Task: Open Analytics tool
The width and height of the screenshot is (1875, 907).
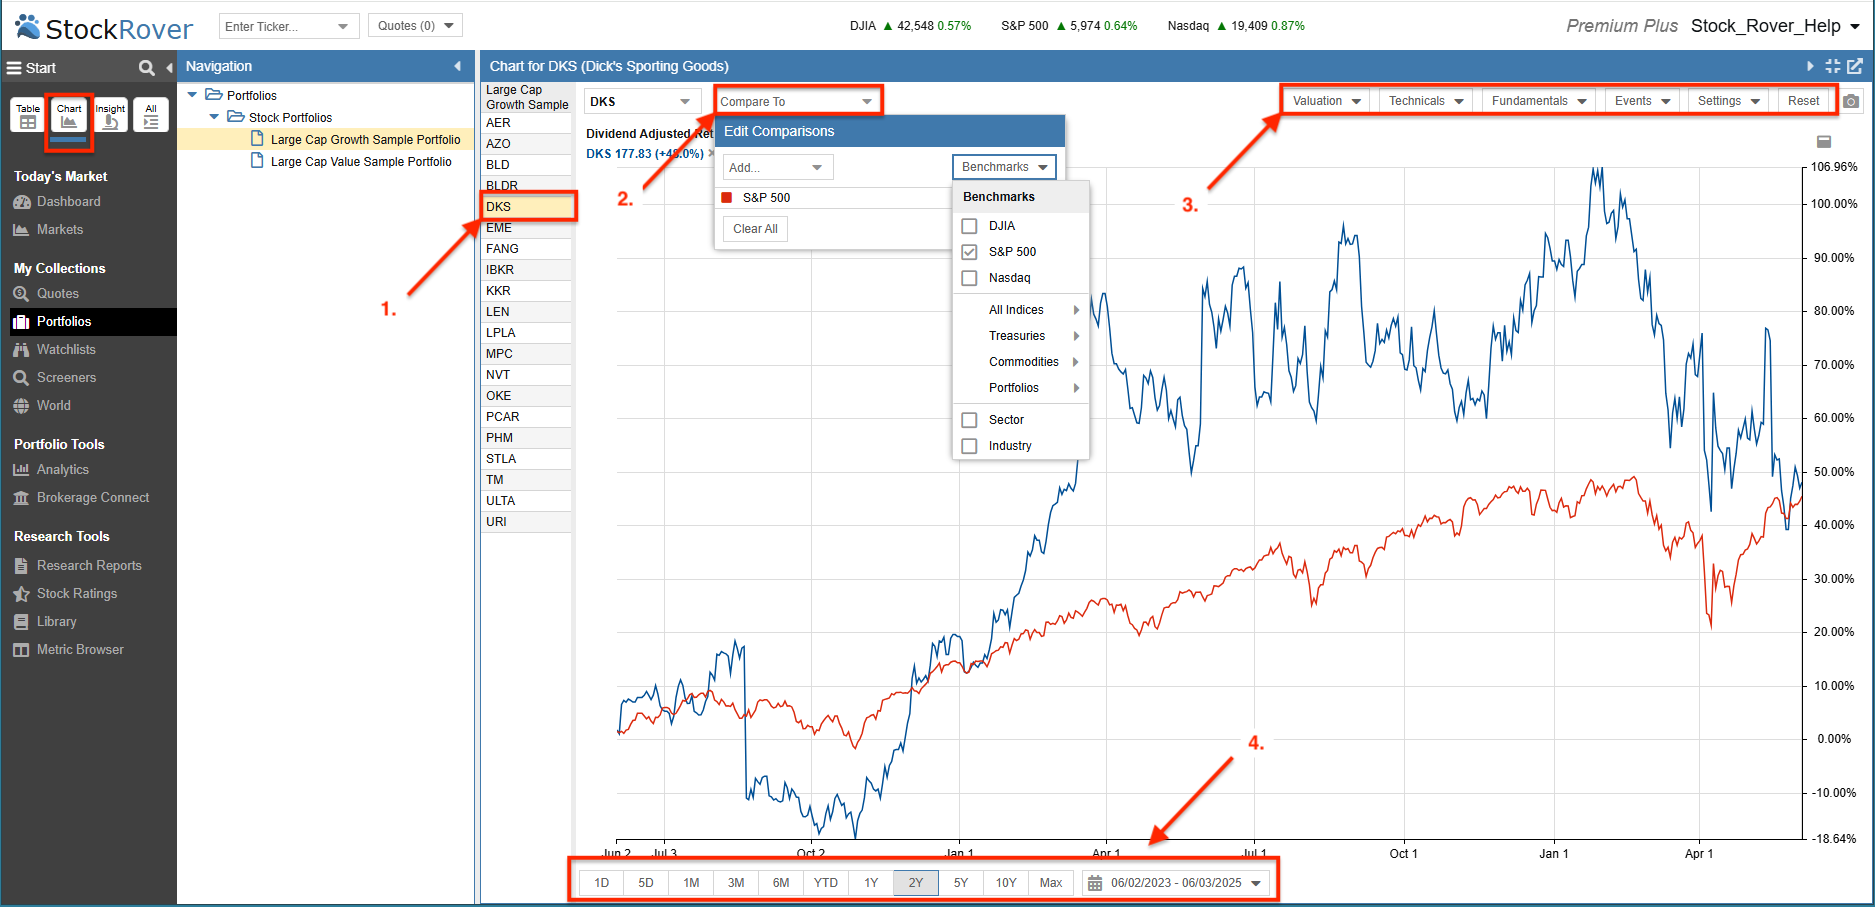Action: tap(51, 470)
